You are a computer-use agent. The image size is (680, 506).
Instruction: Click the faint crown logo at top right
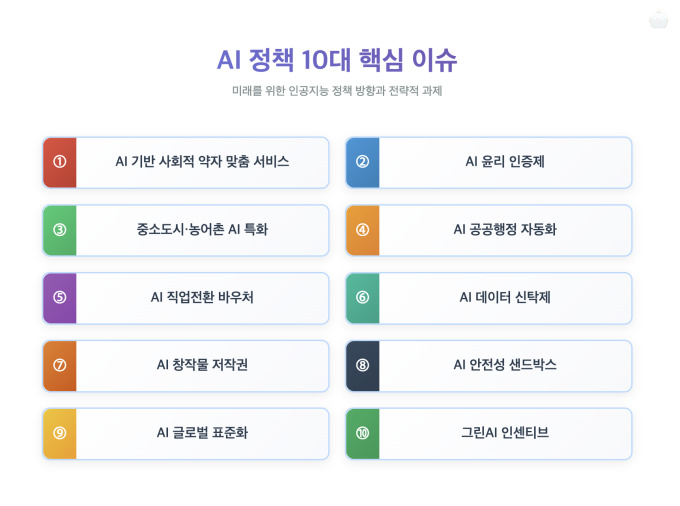[658, 19]
